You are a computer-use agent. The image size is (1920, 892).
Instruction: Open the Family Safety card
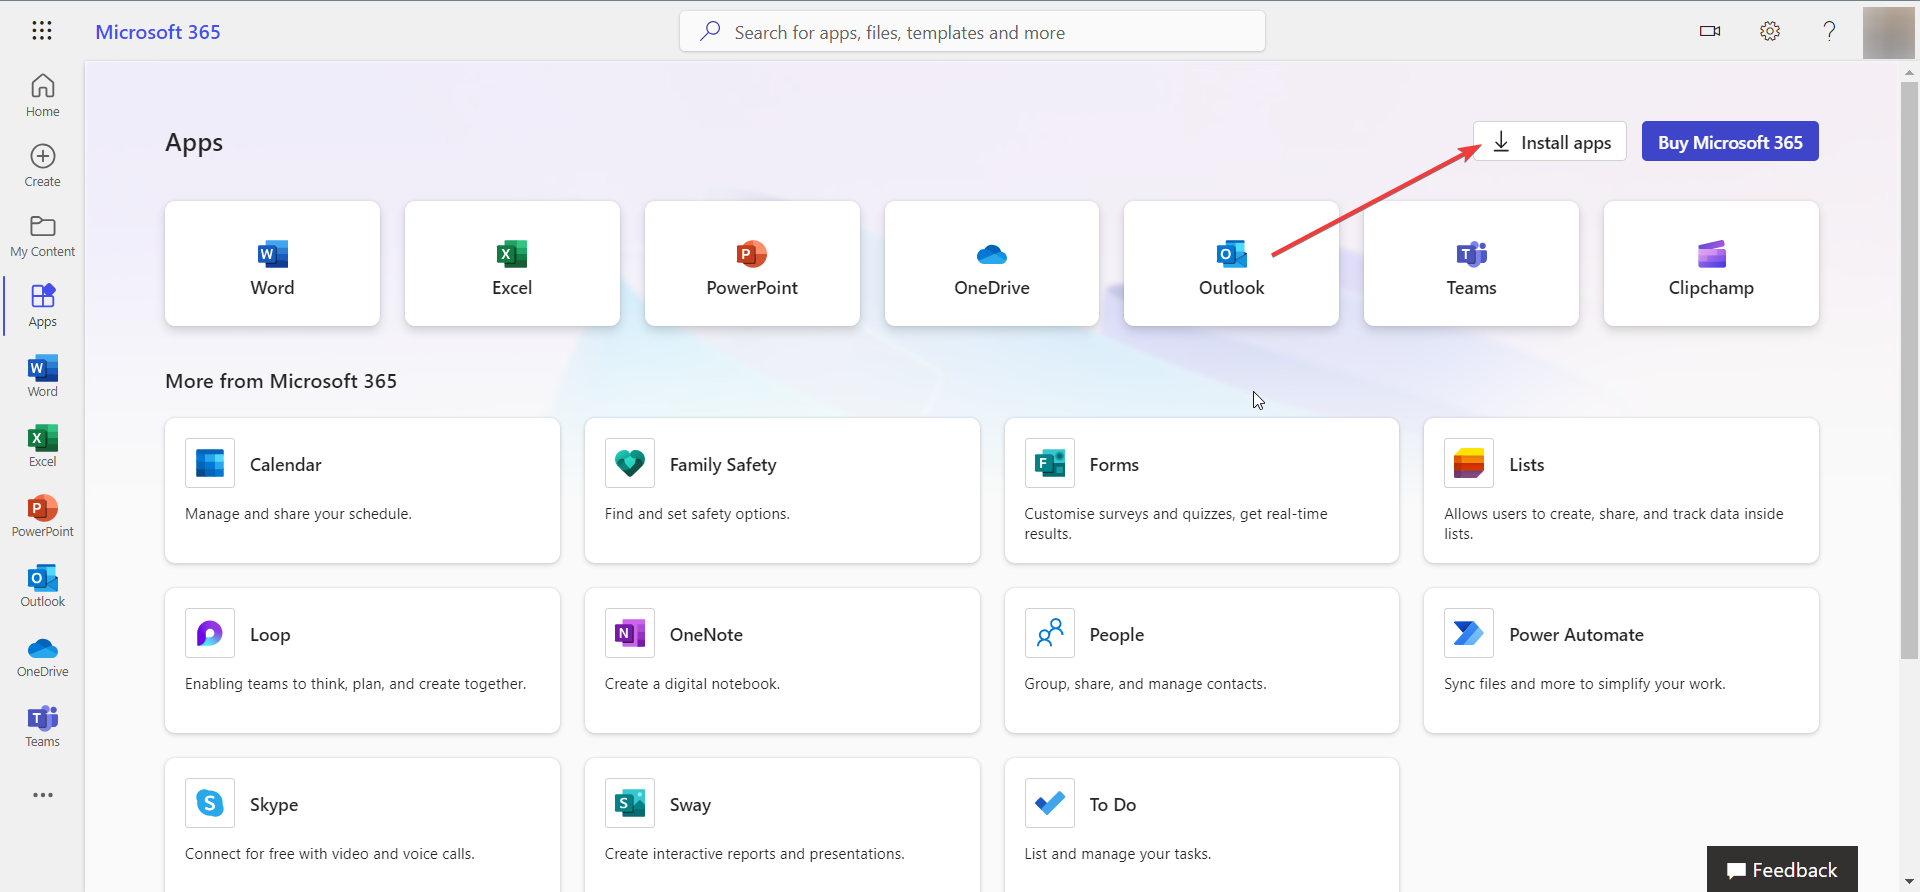(x=782, y=490)
